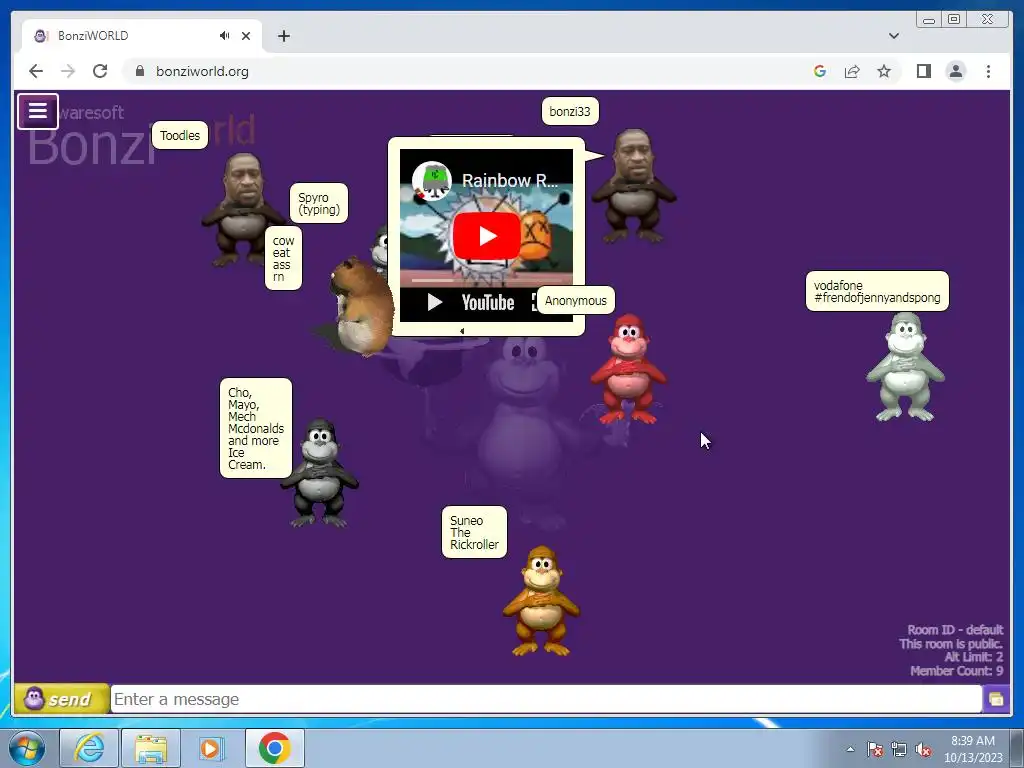Share this page icon
Screen dimensions: 1024x768
852,71
